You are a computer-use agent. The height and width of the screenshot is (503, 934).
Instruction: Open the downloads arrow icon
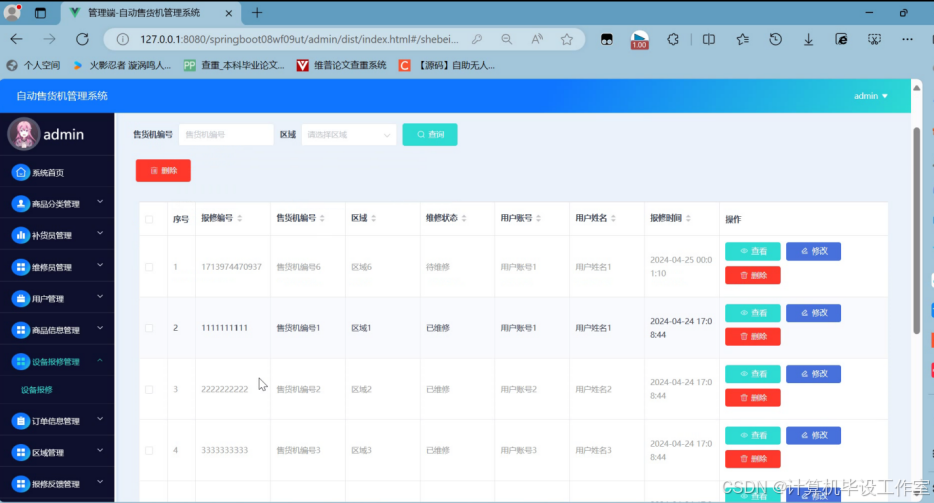click(808, 39)
